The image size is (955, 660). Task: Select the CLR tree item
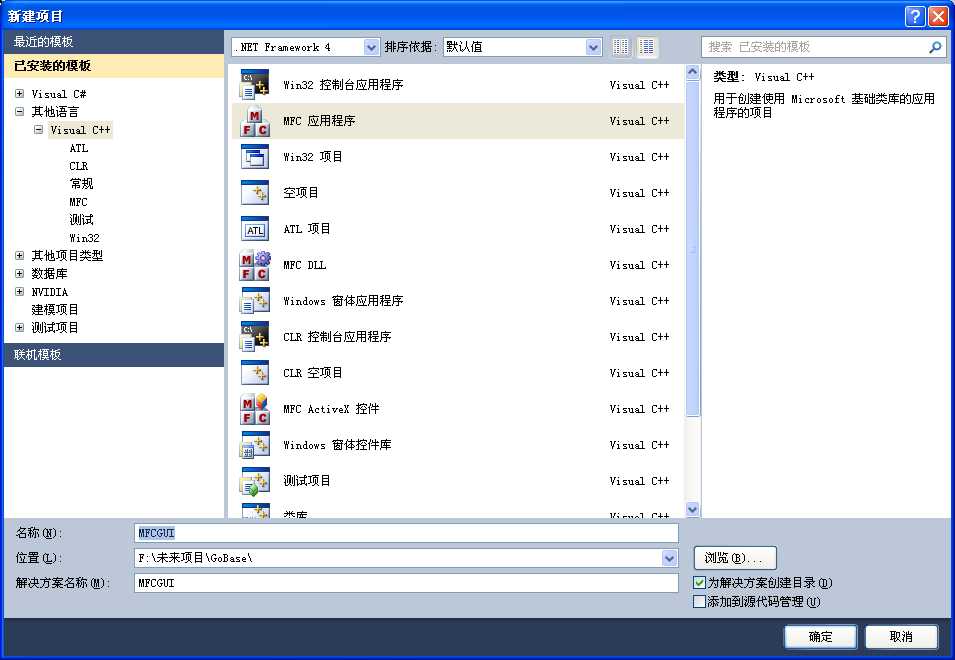click(x=79, y=166)
